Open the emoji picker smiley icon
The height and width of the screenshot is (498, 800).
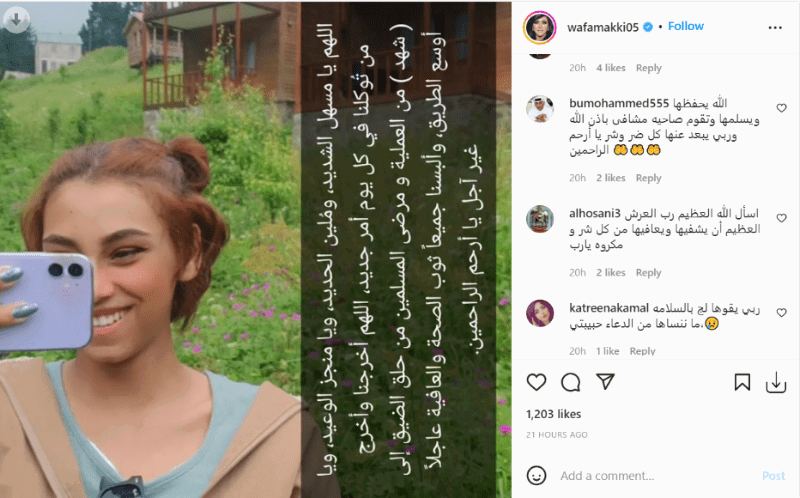coord(536,476)
